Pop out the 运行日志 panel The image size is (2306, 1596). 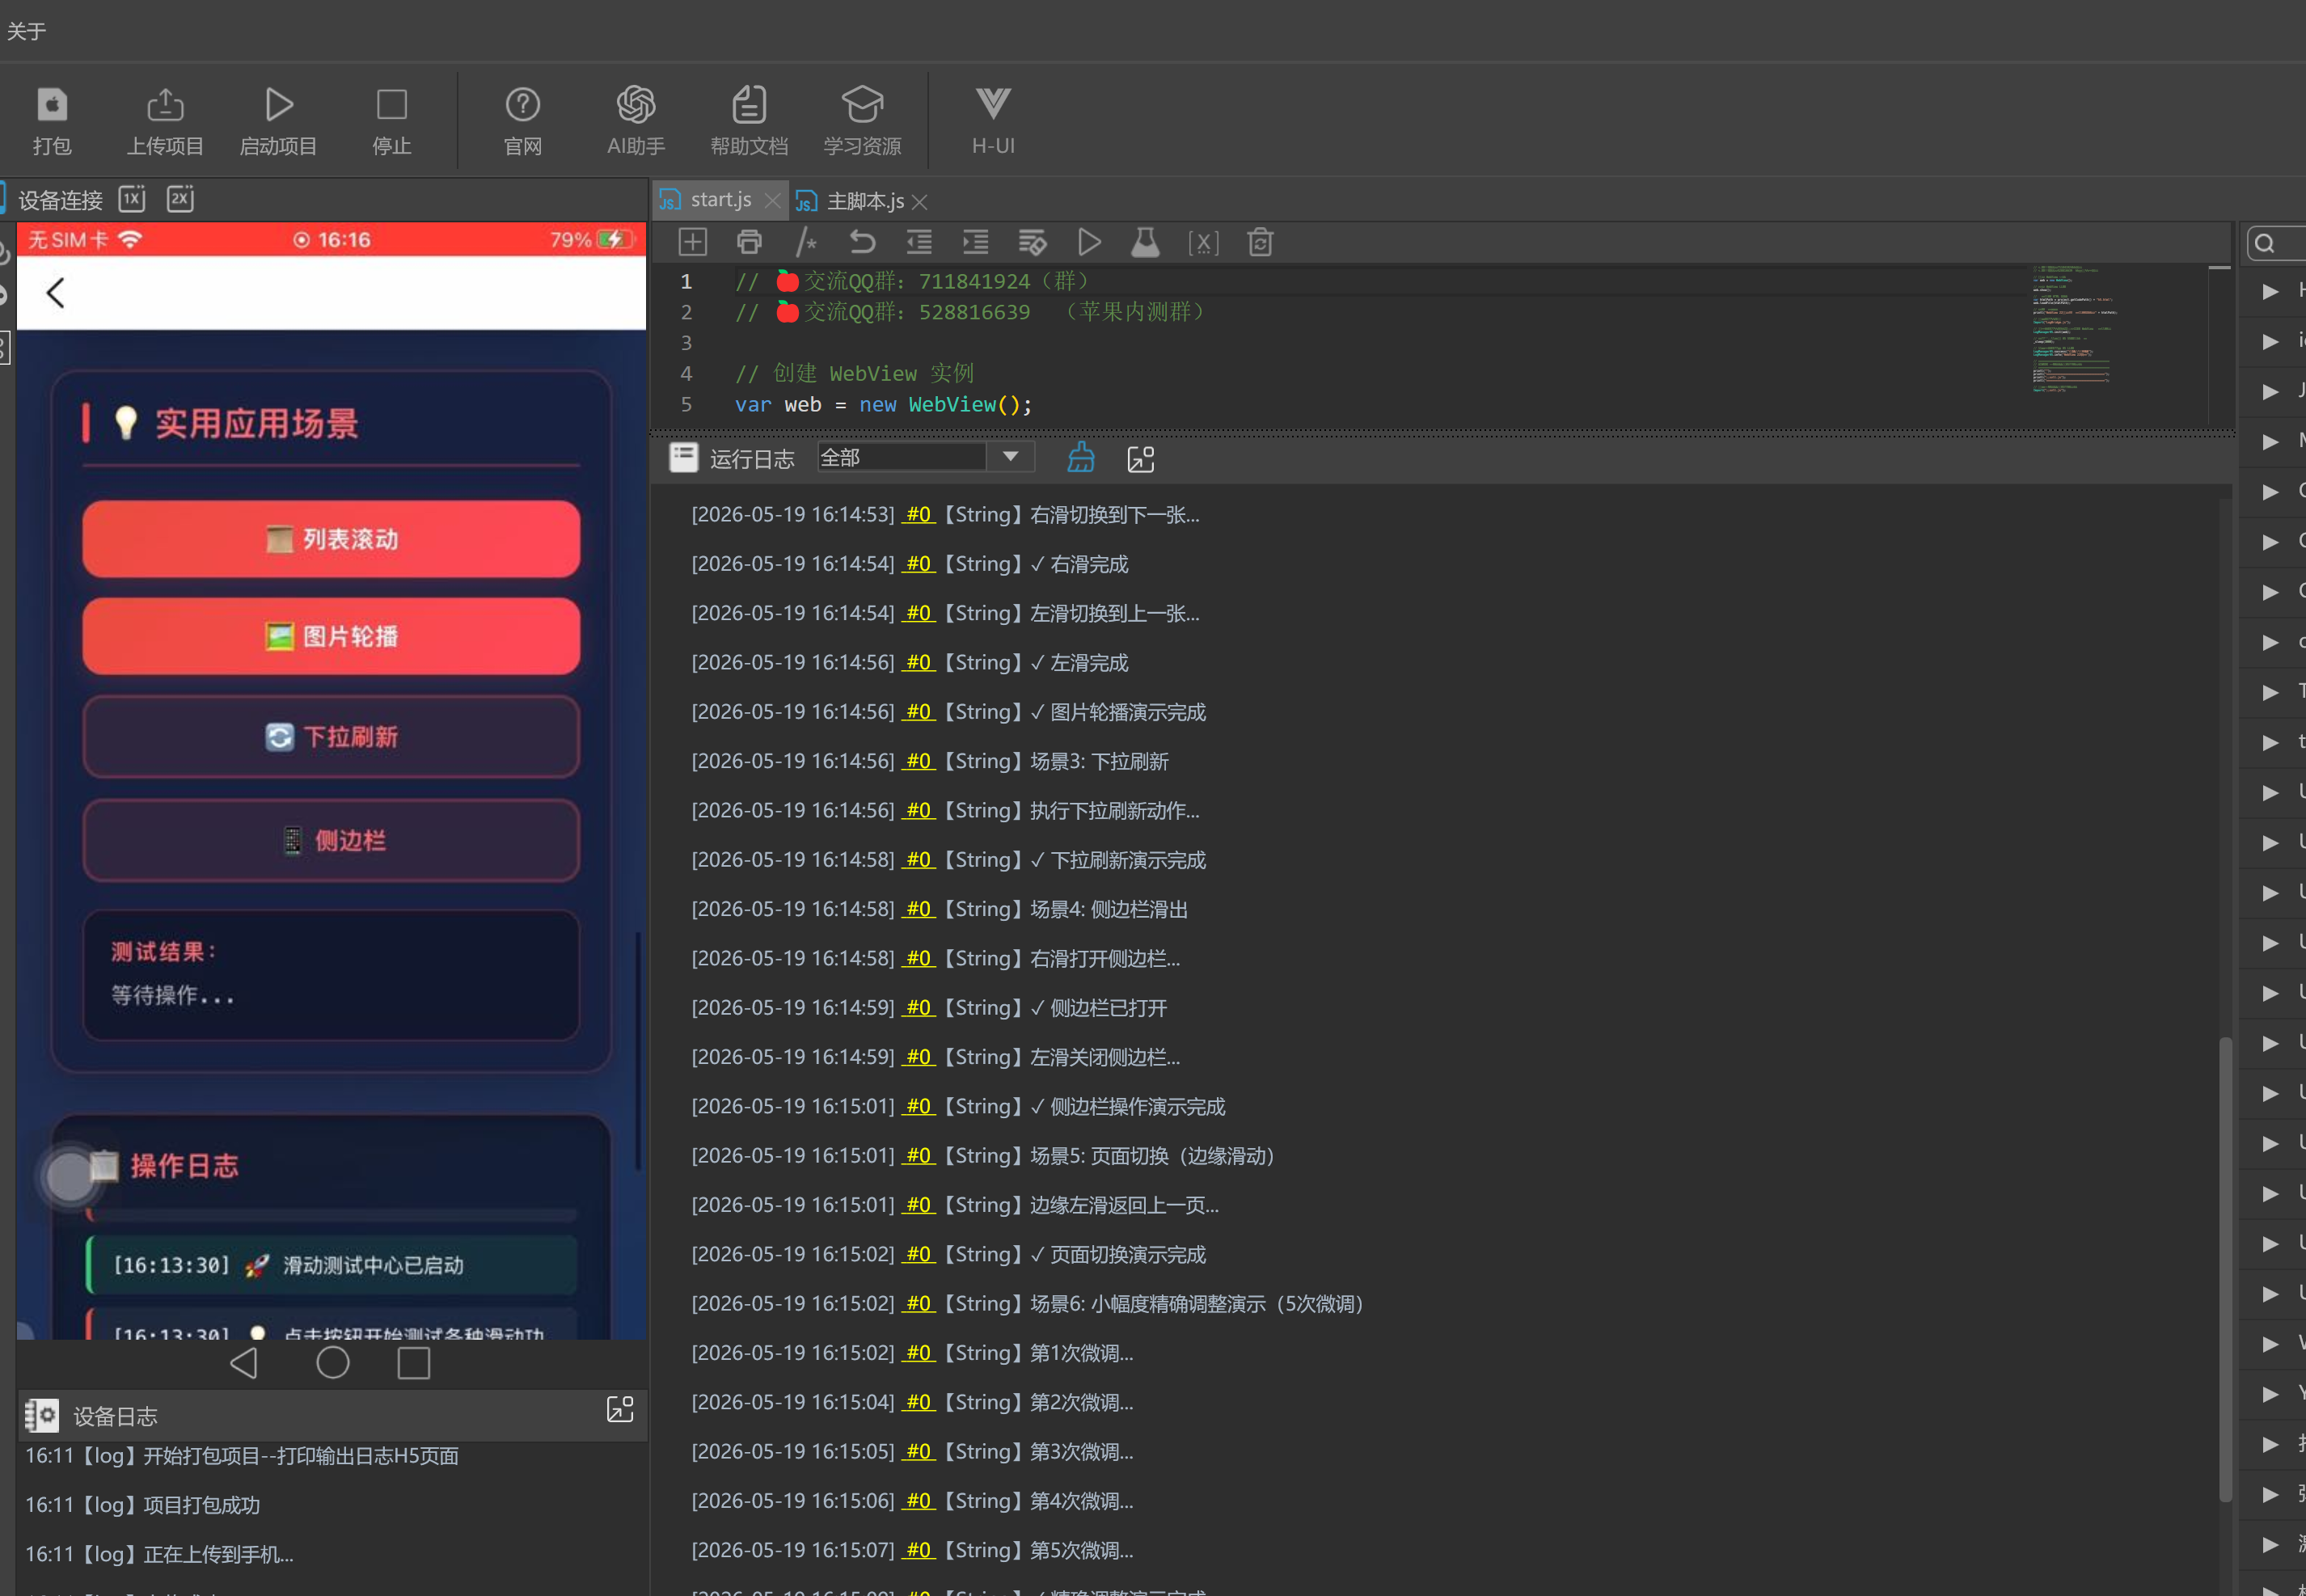click(x=1141, y=459)
